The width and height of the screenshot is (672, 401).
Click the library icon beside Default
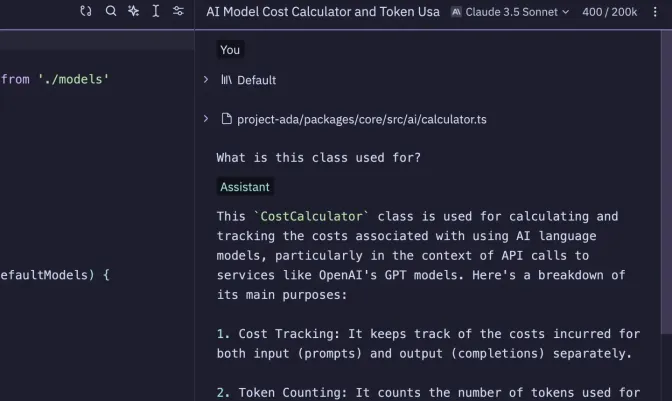[x=226, y=80]
